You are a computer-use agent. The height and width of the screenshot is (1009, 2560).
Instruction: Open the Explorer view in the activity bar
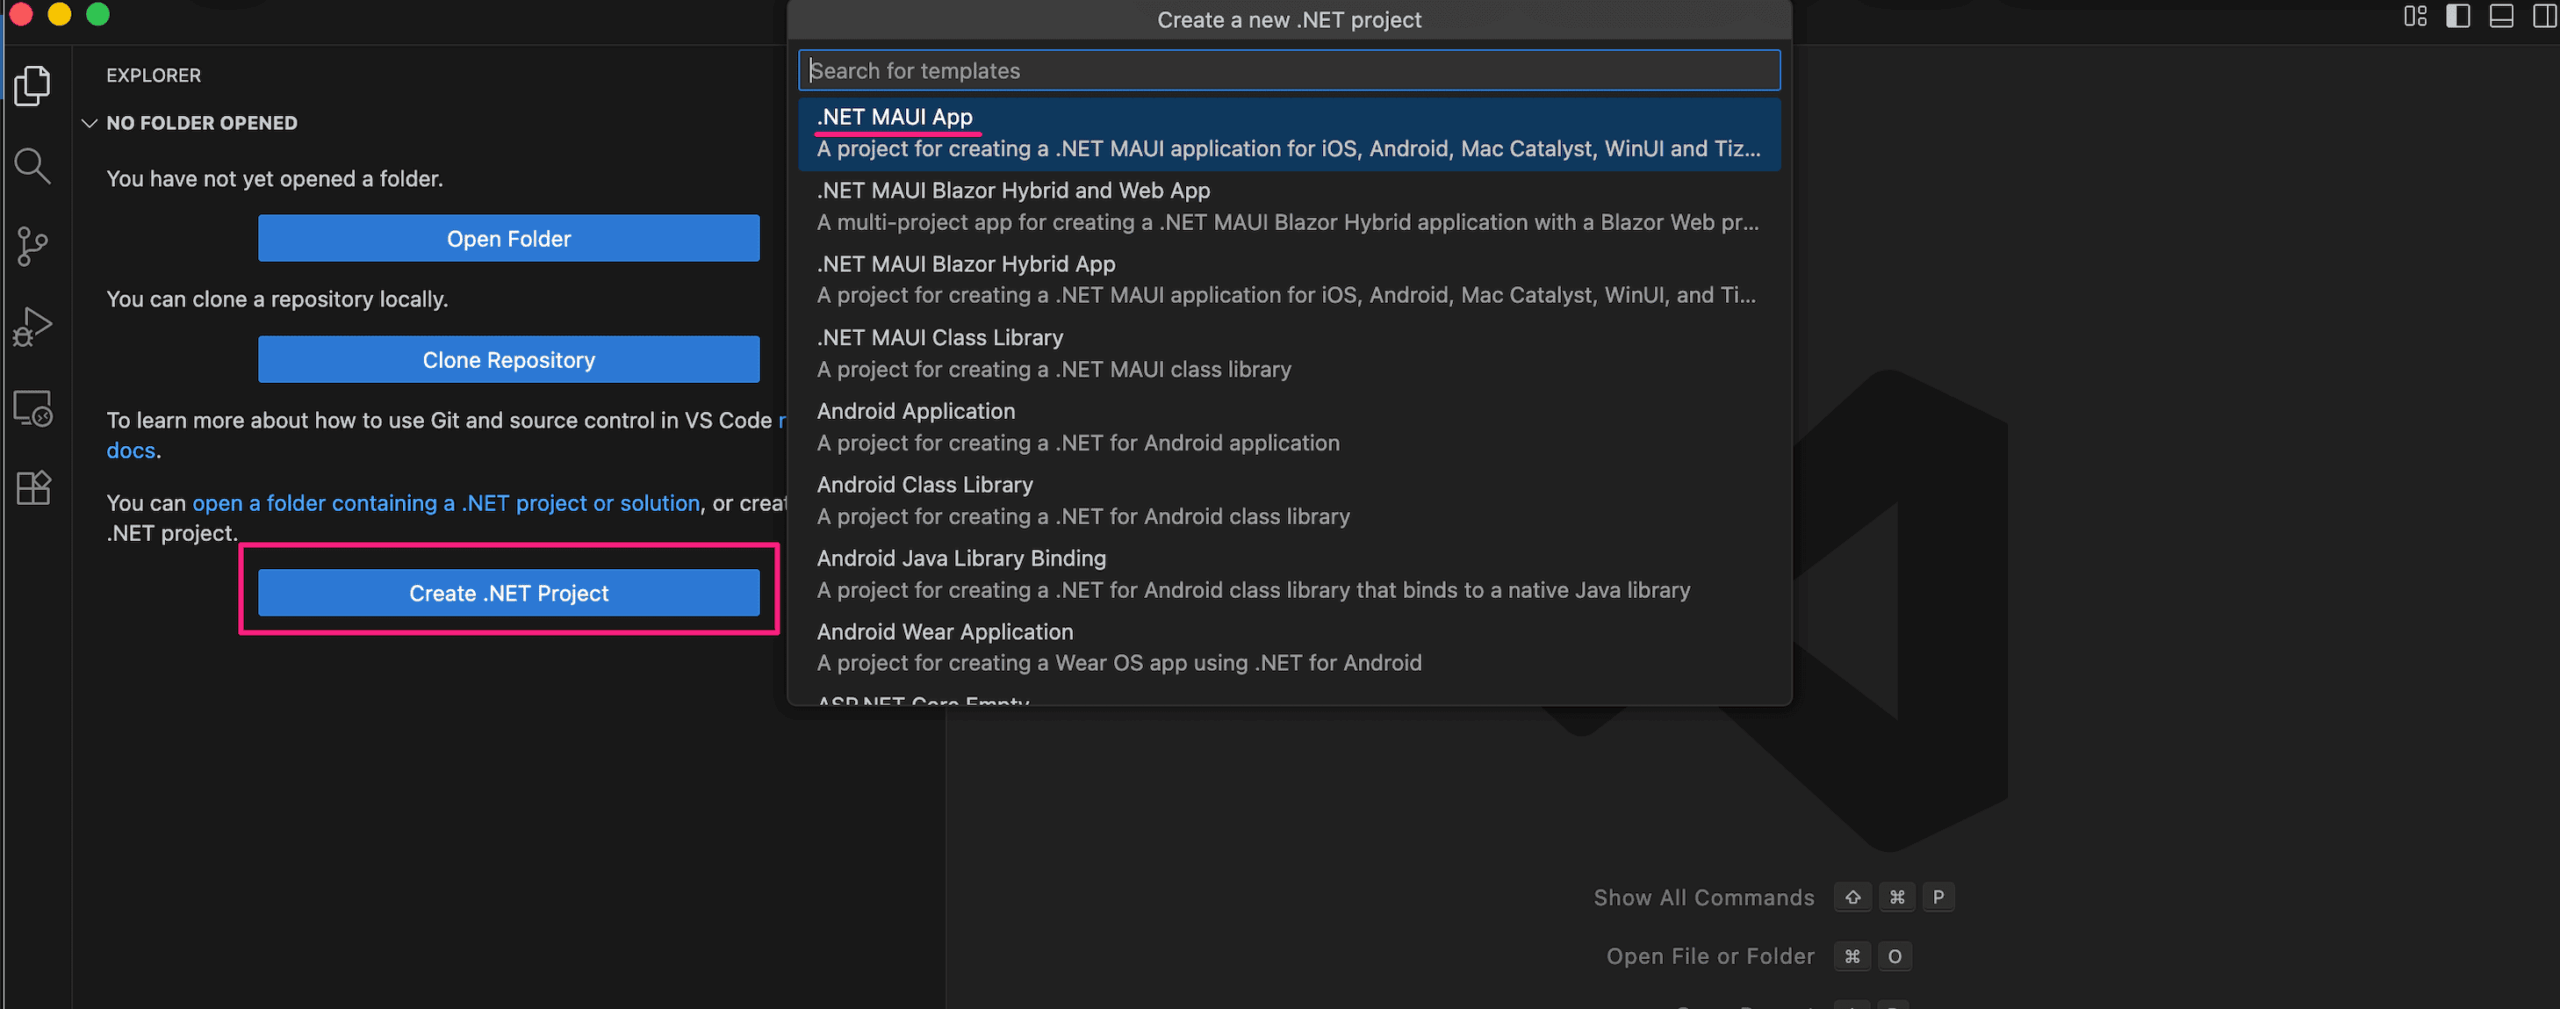tap(33, 86)
